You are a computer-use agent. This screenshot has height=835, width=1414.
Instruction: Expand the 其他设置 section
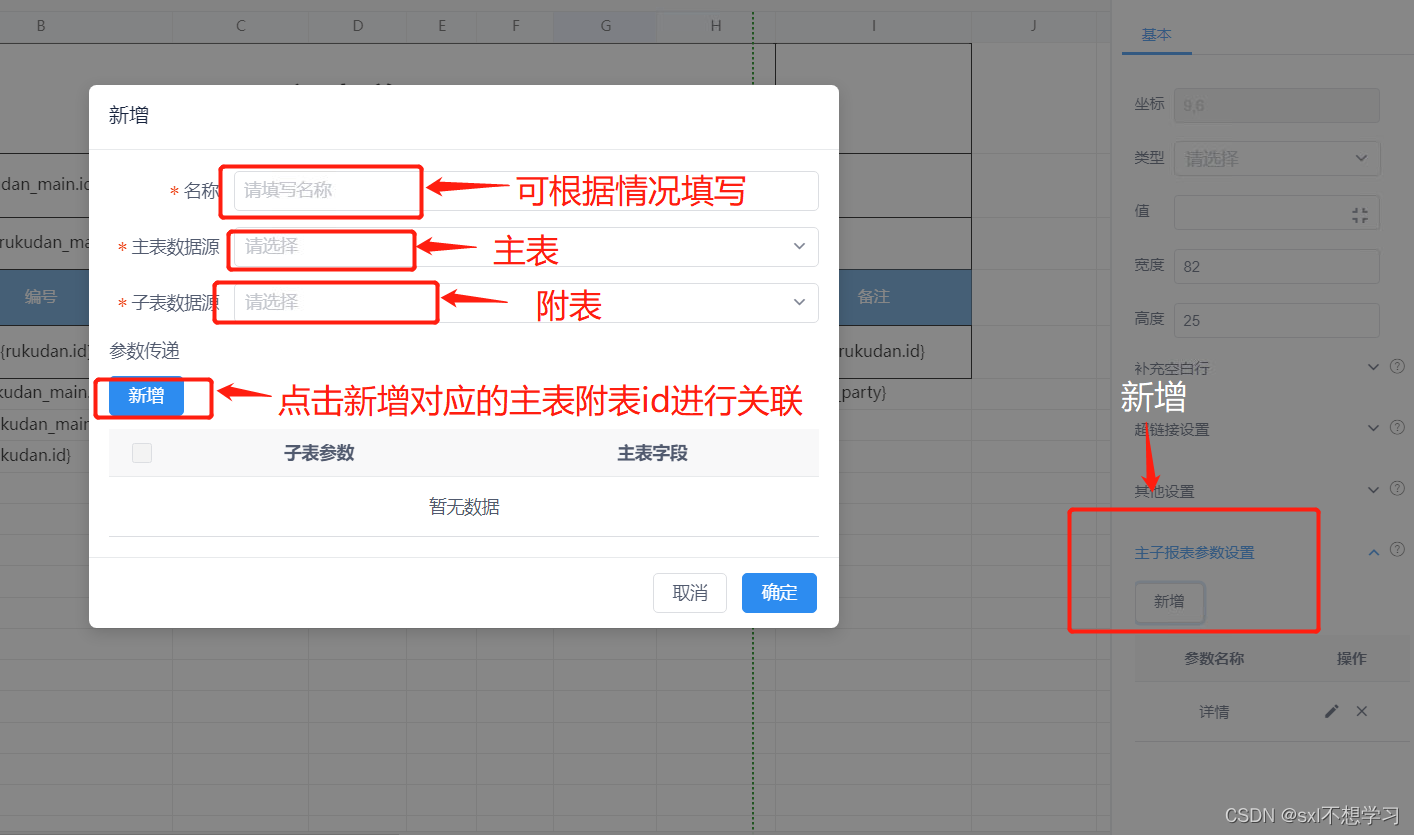click(x=1373, y=489)
